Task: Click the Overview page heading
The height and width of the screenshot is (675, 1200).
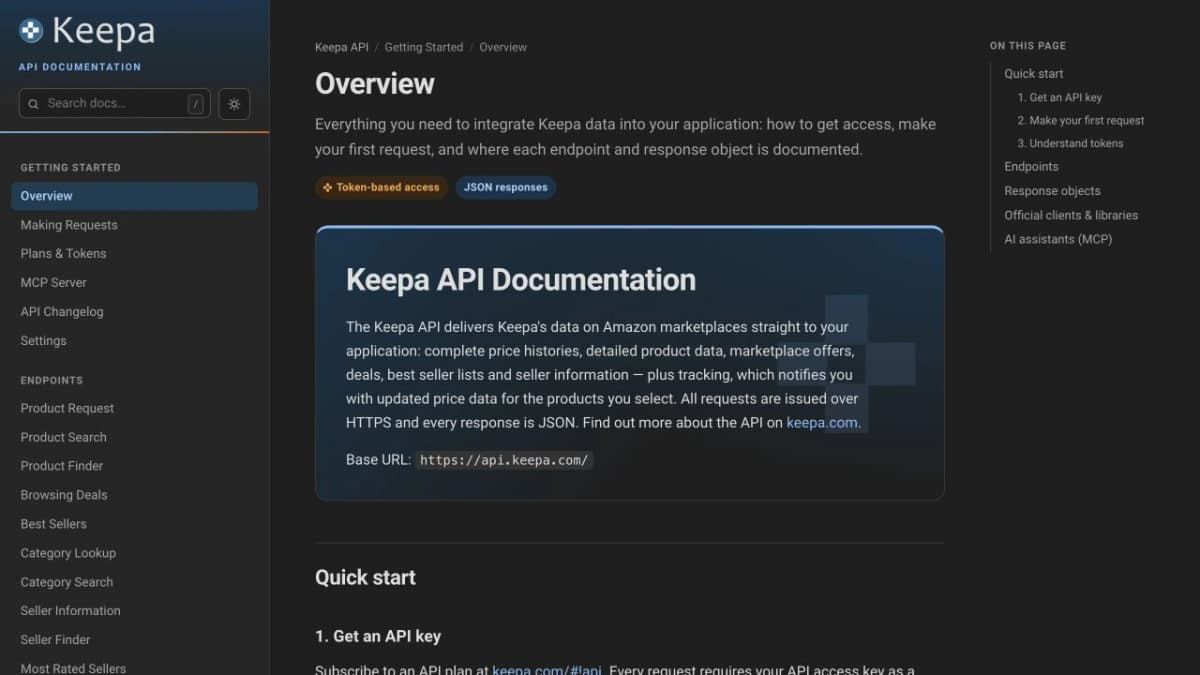Action: tap(375, 83)
